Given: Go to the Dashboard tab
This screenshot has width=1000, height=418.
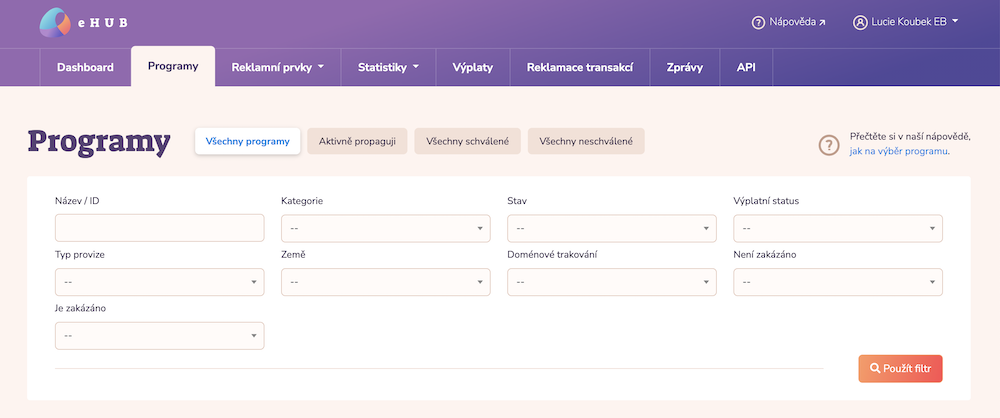Looking at the screenshot, I should tap(85, 67).
